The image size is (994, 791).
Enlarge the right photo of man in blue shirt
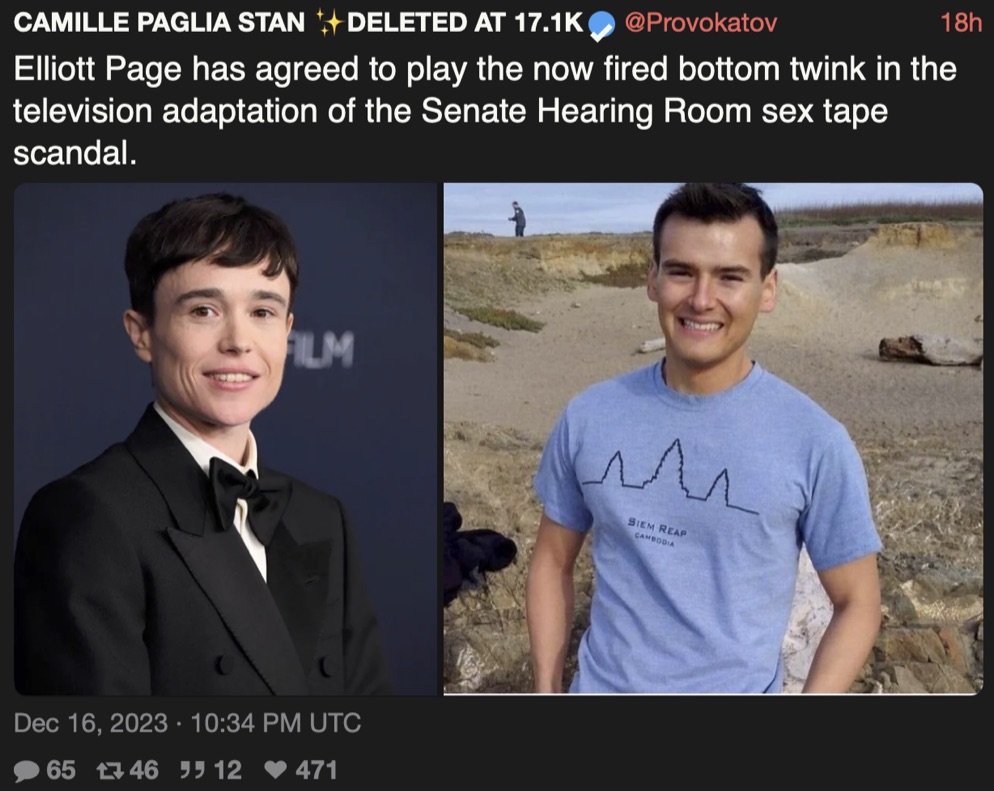coord(713,439)
